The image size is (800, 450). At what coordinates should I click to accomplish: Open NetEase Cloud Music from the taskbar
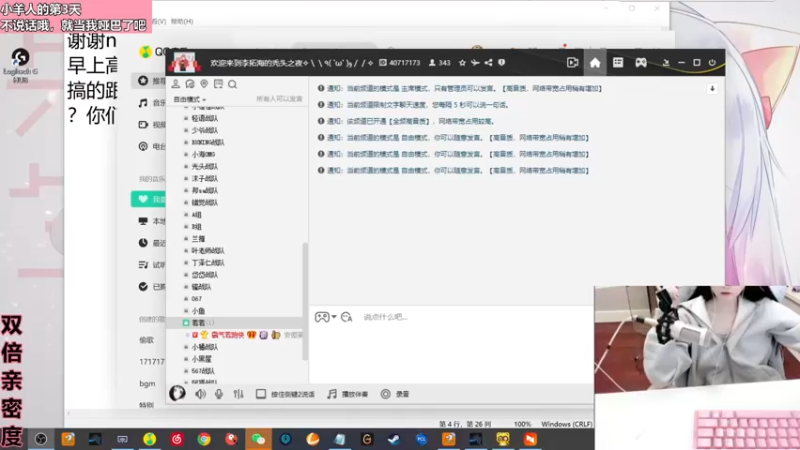click(x=177, y=439)
